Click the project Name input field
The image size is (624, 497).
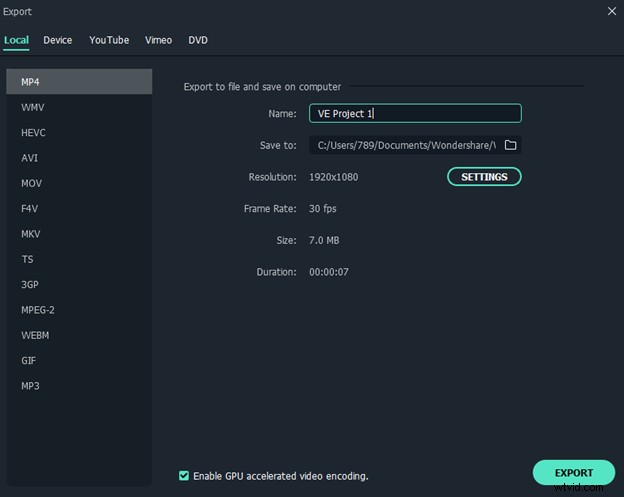(x=414, y=114)
